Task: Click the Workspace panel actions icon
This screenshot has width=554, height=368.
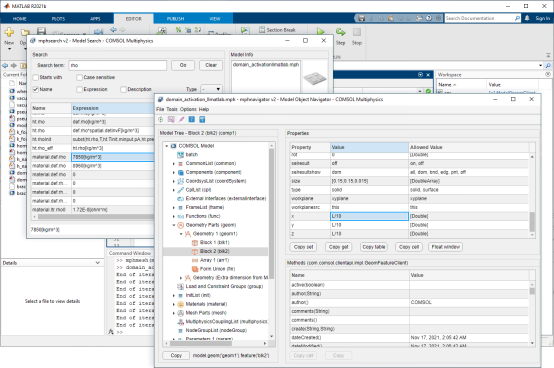Action: click(x=548, y=75)
